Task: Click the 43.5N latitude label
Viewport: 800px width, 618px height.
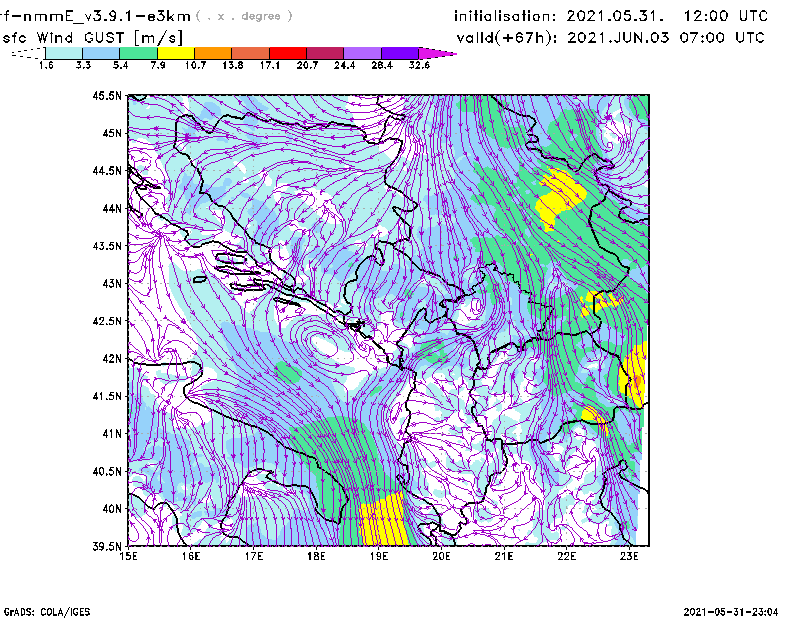Action: coord(107,246)
